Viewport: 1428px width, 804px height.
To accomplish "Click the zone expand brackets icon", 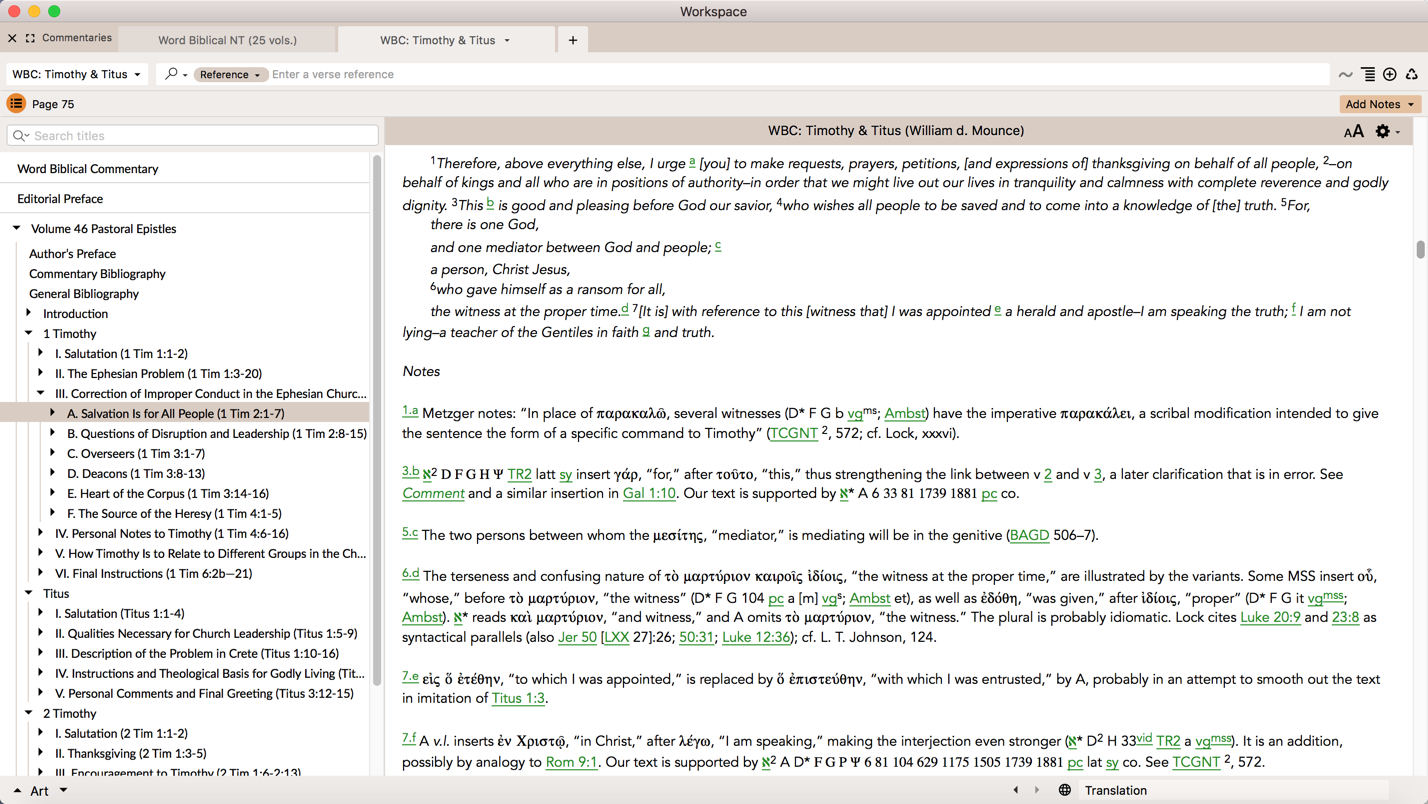I will [x=30, y=38].
